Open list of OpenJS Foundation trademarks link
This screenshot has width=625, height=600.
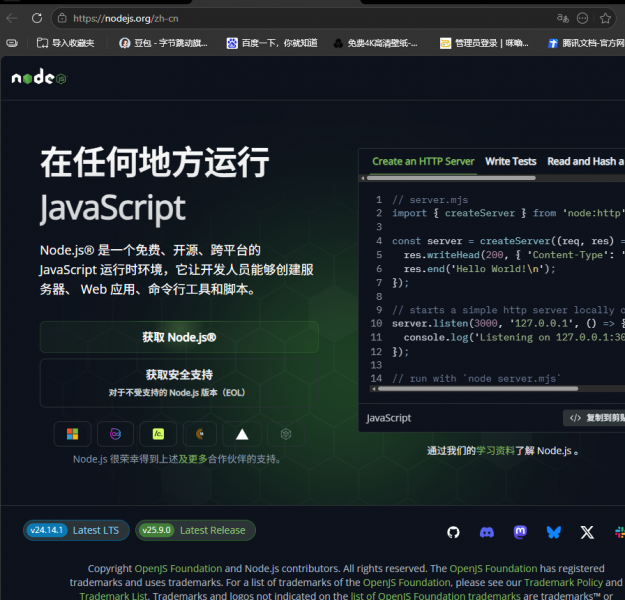[435, 596]
